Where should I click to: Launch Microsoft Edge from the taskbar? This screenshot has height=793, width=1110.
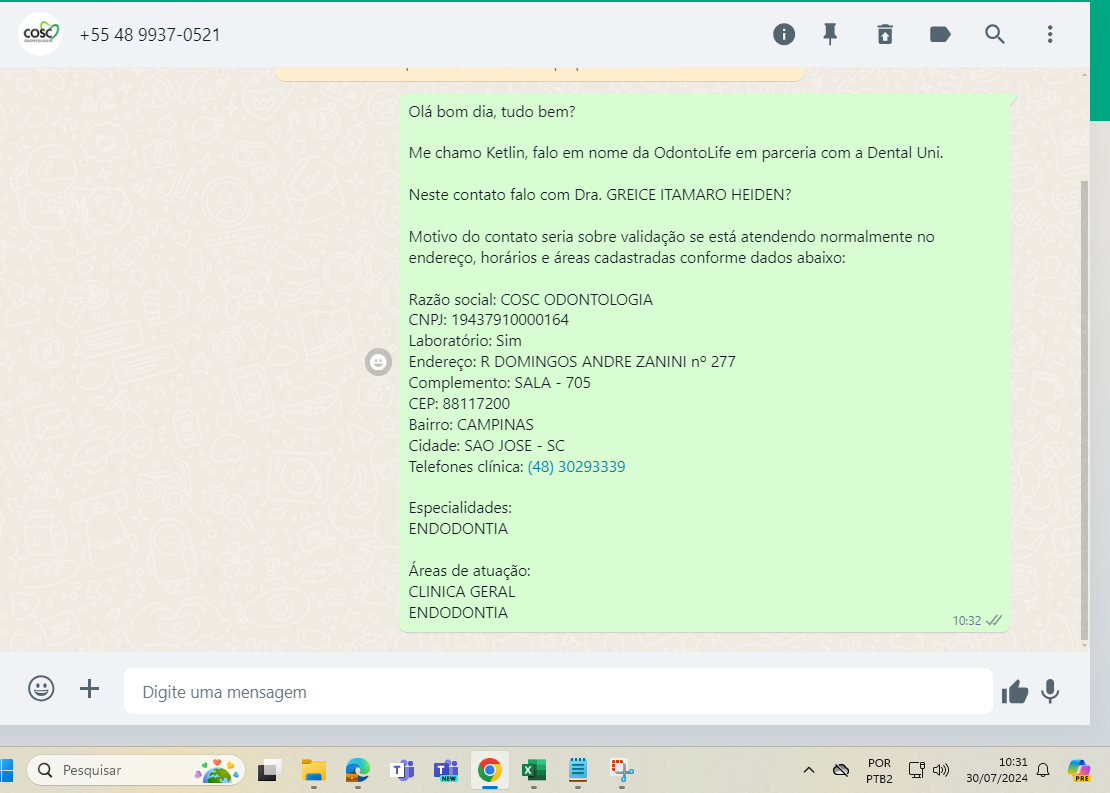357,770
